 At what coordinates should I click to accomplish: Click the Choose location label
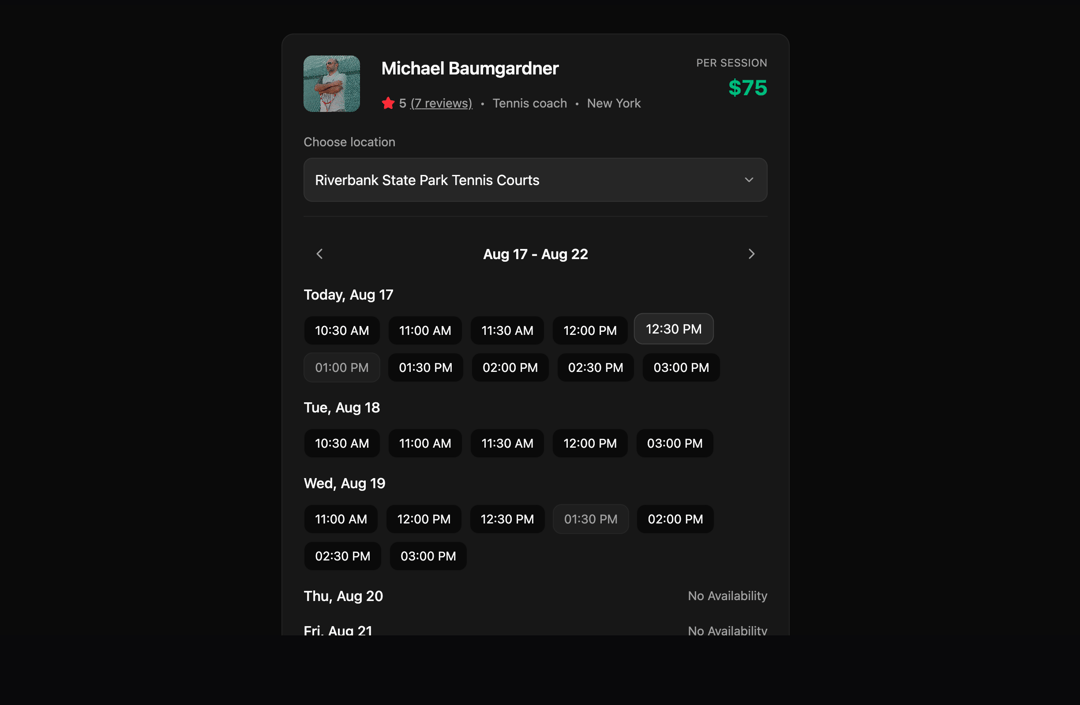pyautogui.click(x=349, y=142)
